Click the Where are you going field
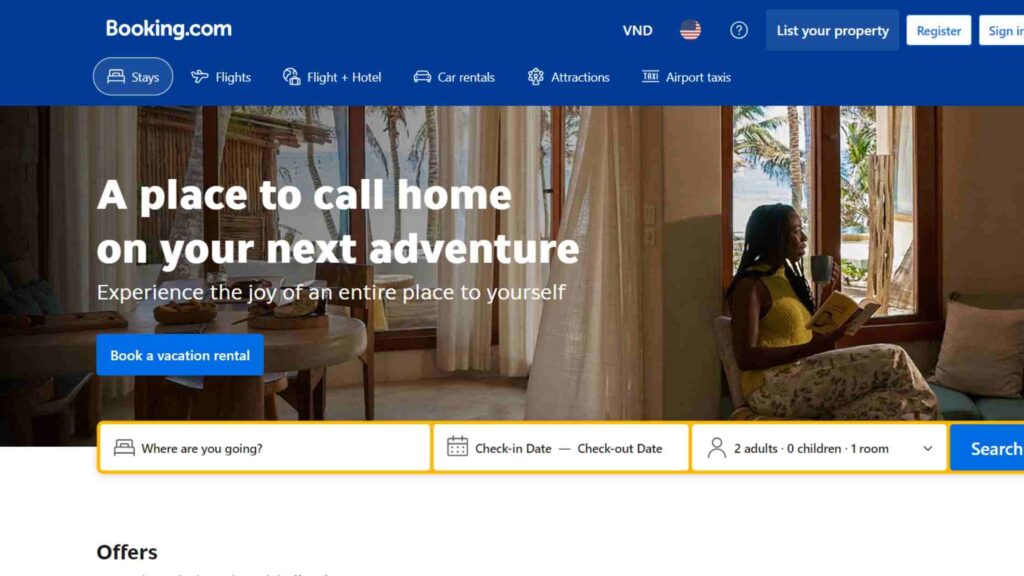This screenshot has width=1024, height=576. point(265,448)
